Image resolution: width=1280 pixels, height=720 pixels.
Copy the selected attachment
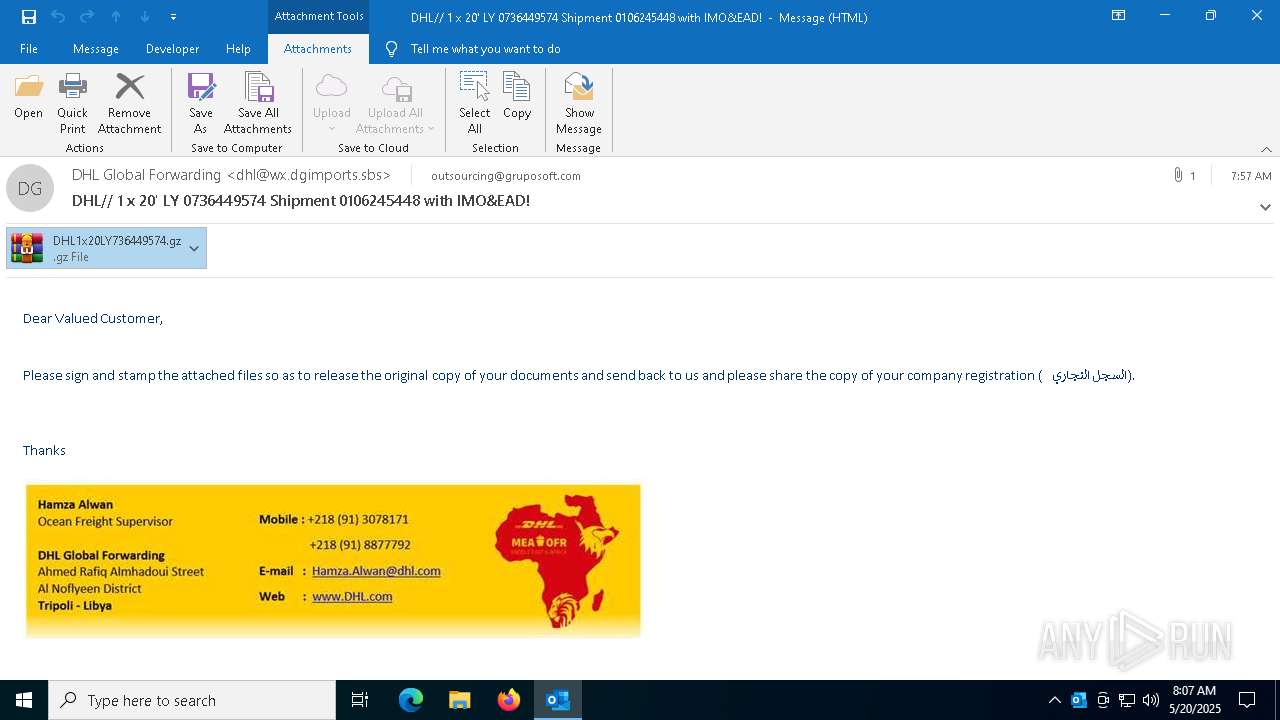pyautogui.click(x=517, y=97)
